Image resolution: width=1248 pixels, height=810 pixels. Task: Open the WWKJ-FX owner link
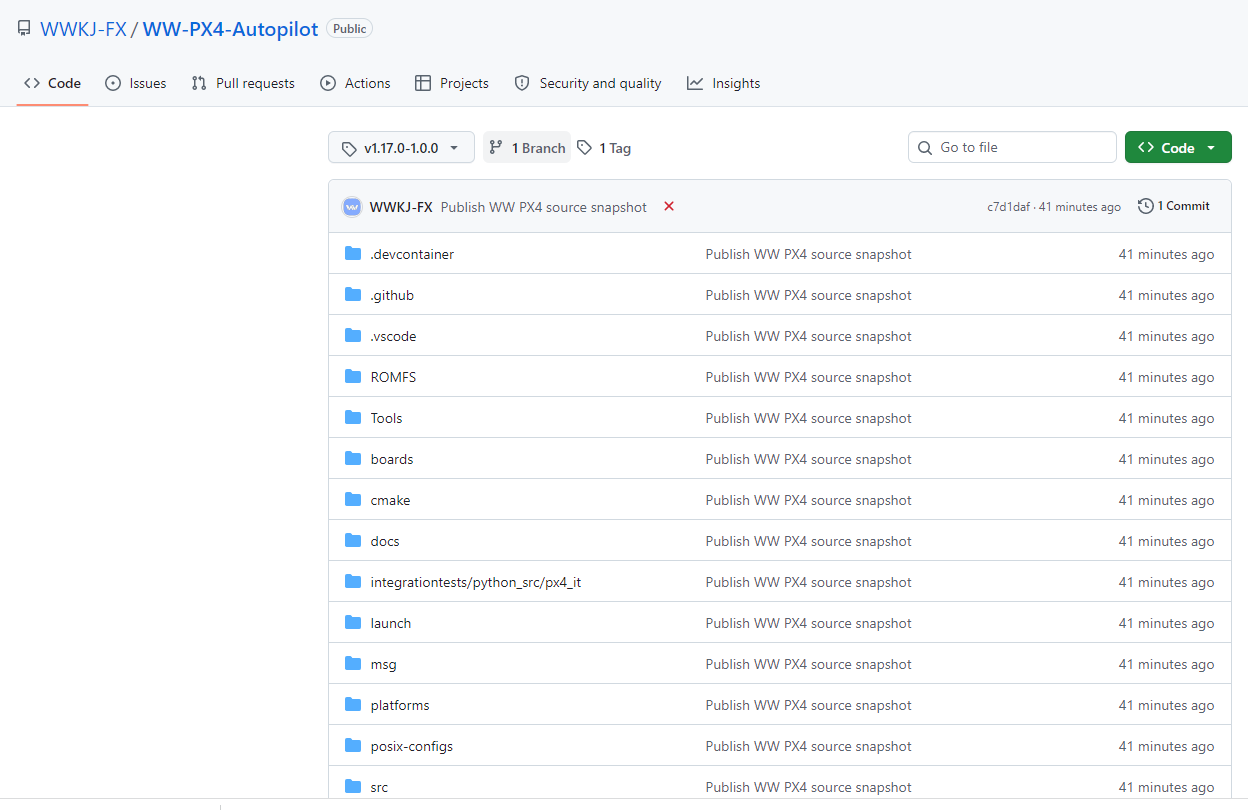83,29
